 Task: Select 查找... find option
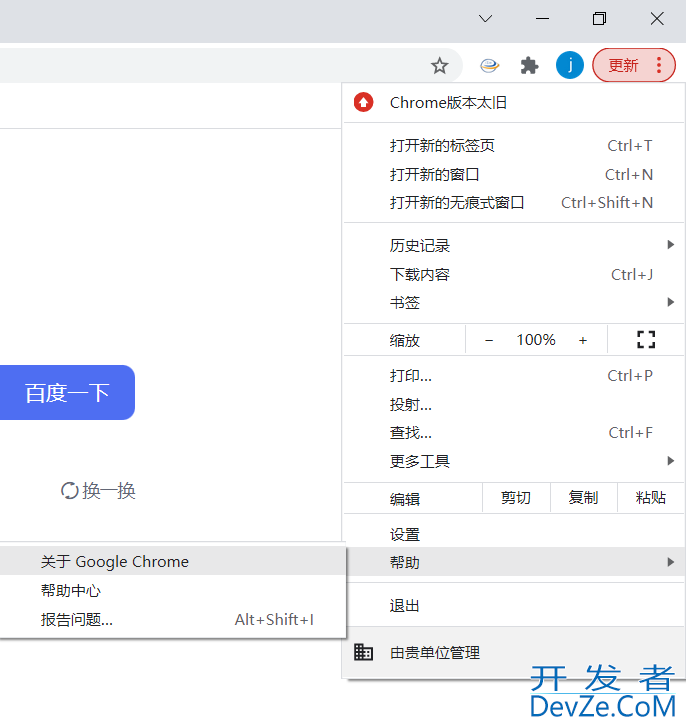514,433
